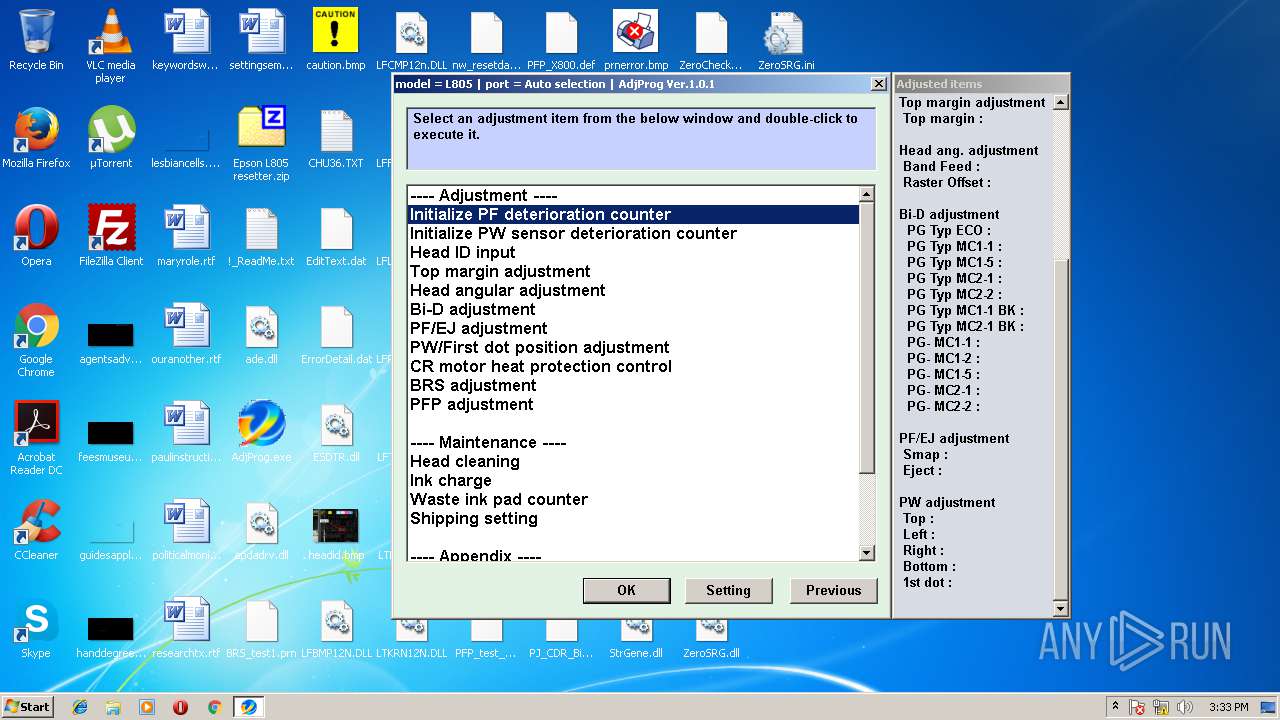This screenshot has width=1280, height=720.
Task: Select the prnerror.bmp file icon
Action: (x=636, y=40)
